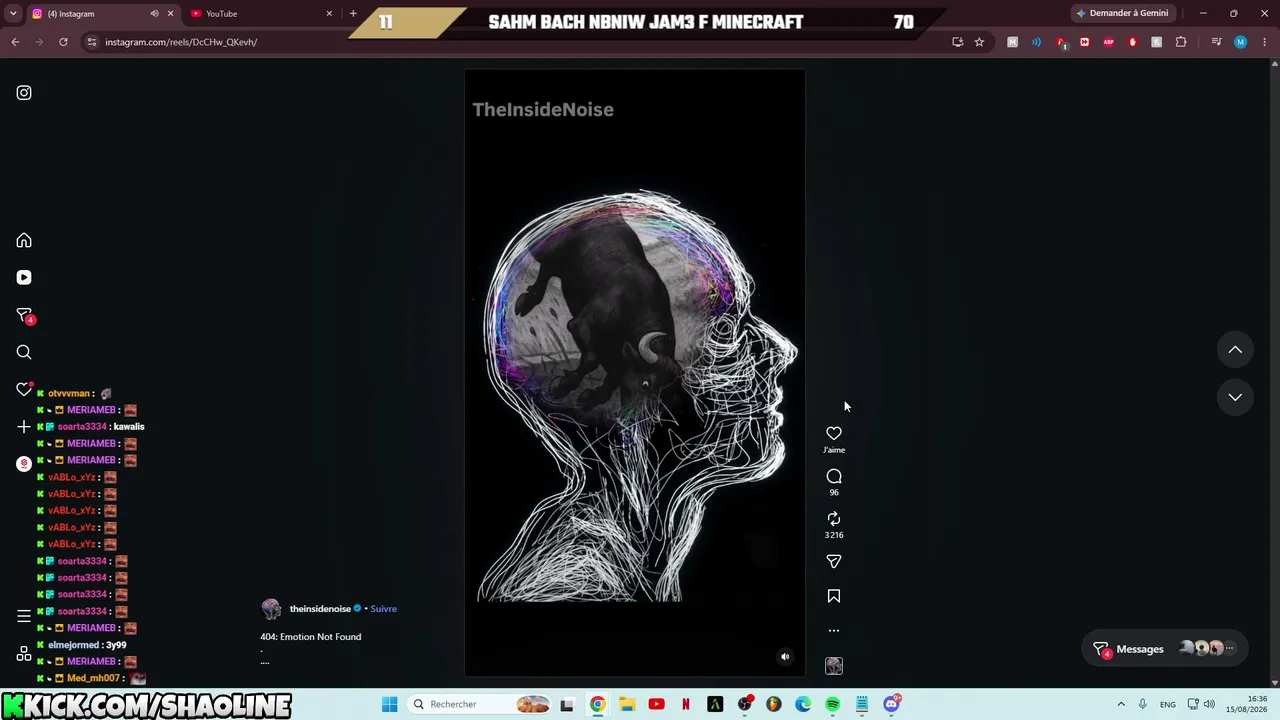Viewport: 1280px width, 720px height.
Task: Repost the reel using the repost icon
Action: click(834, 518)
